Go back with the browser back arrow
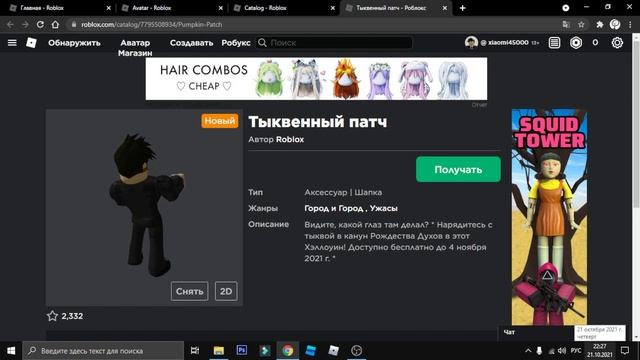The height and width of the screenshot is (360, 640). click(10, 24)
